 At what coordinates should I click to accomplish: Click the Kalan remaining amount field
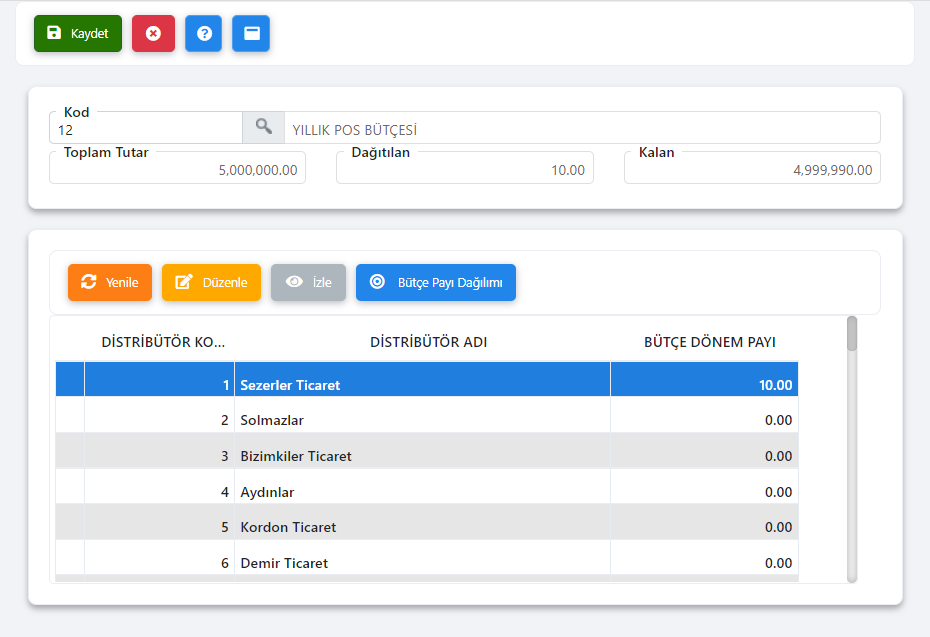click(x=752, y=169)
